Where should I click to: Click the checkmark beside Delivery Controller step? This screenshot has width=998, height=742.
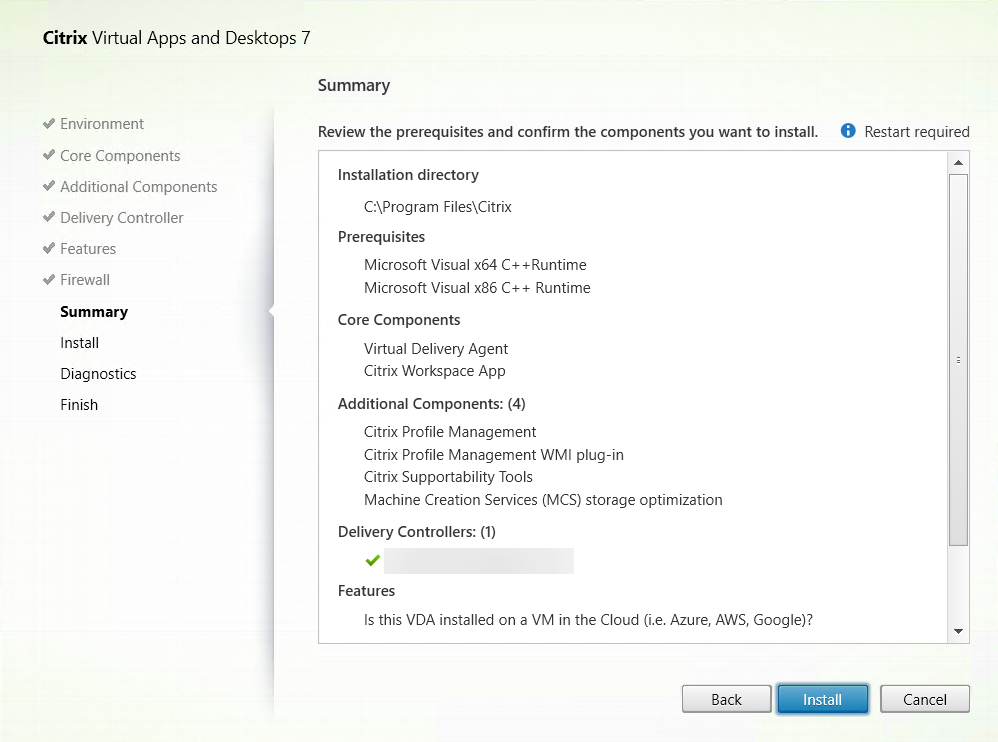pos(49,217)
